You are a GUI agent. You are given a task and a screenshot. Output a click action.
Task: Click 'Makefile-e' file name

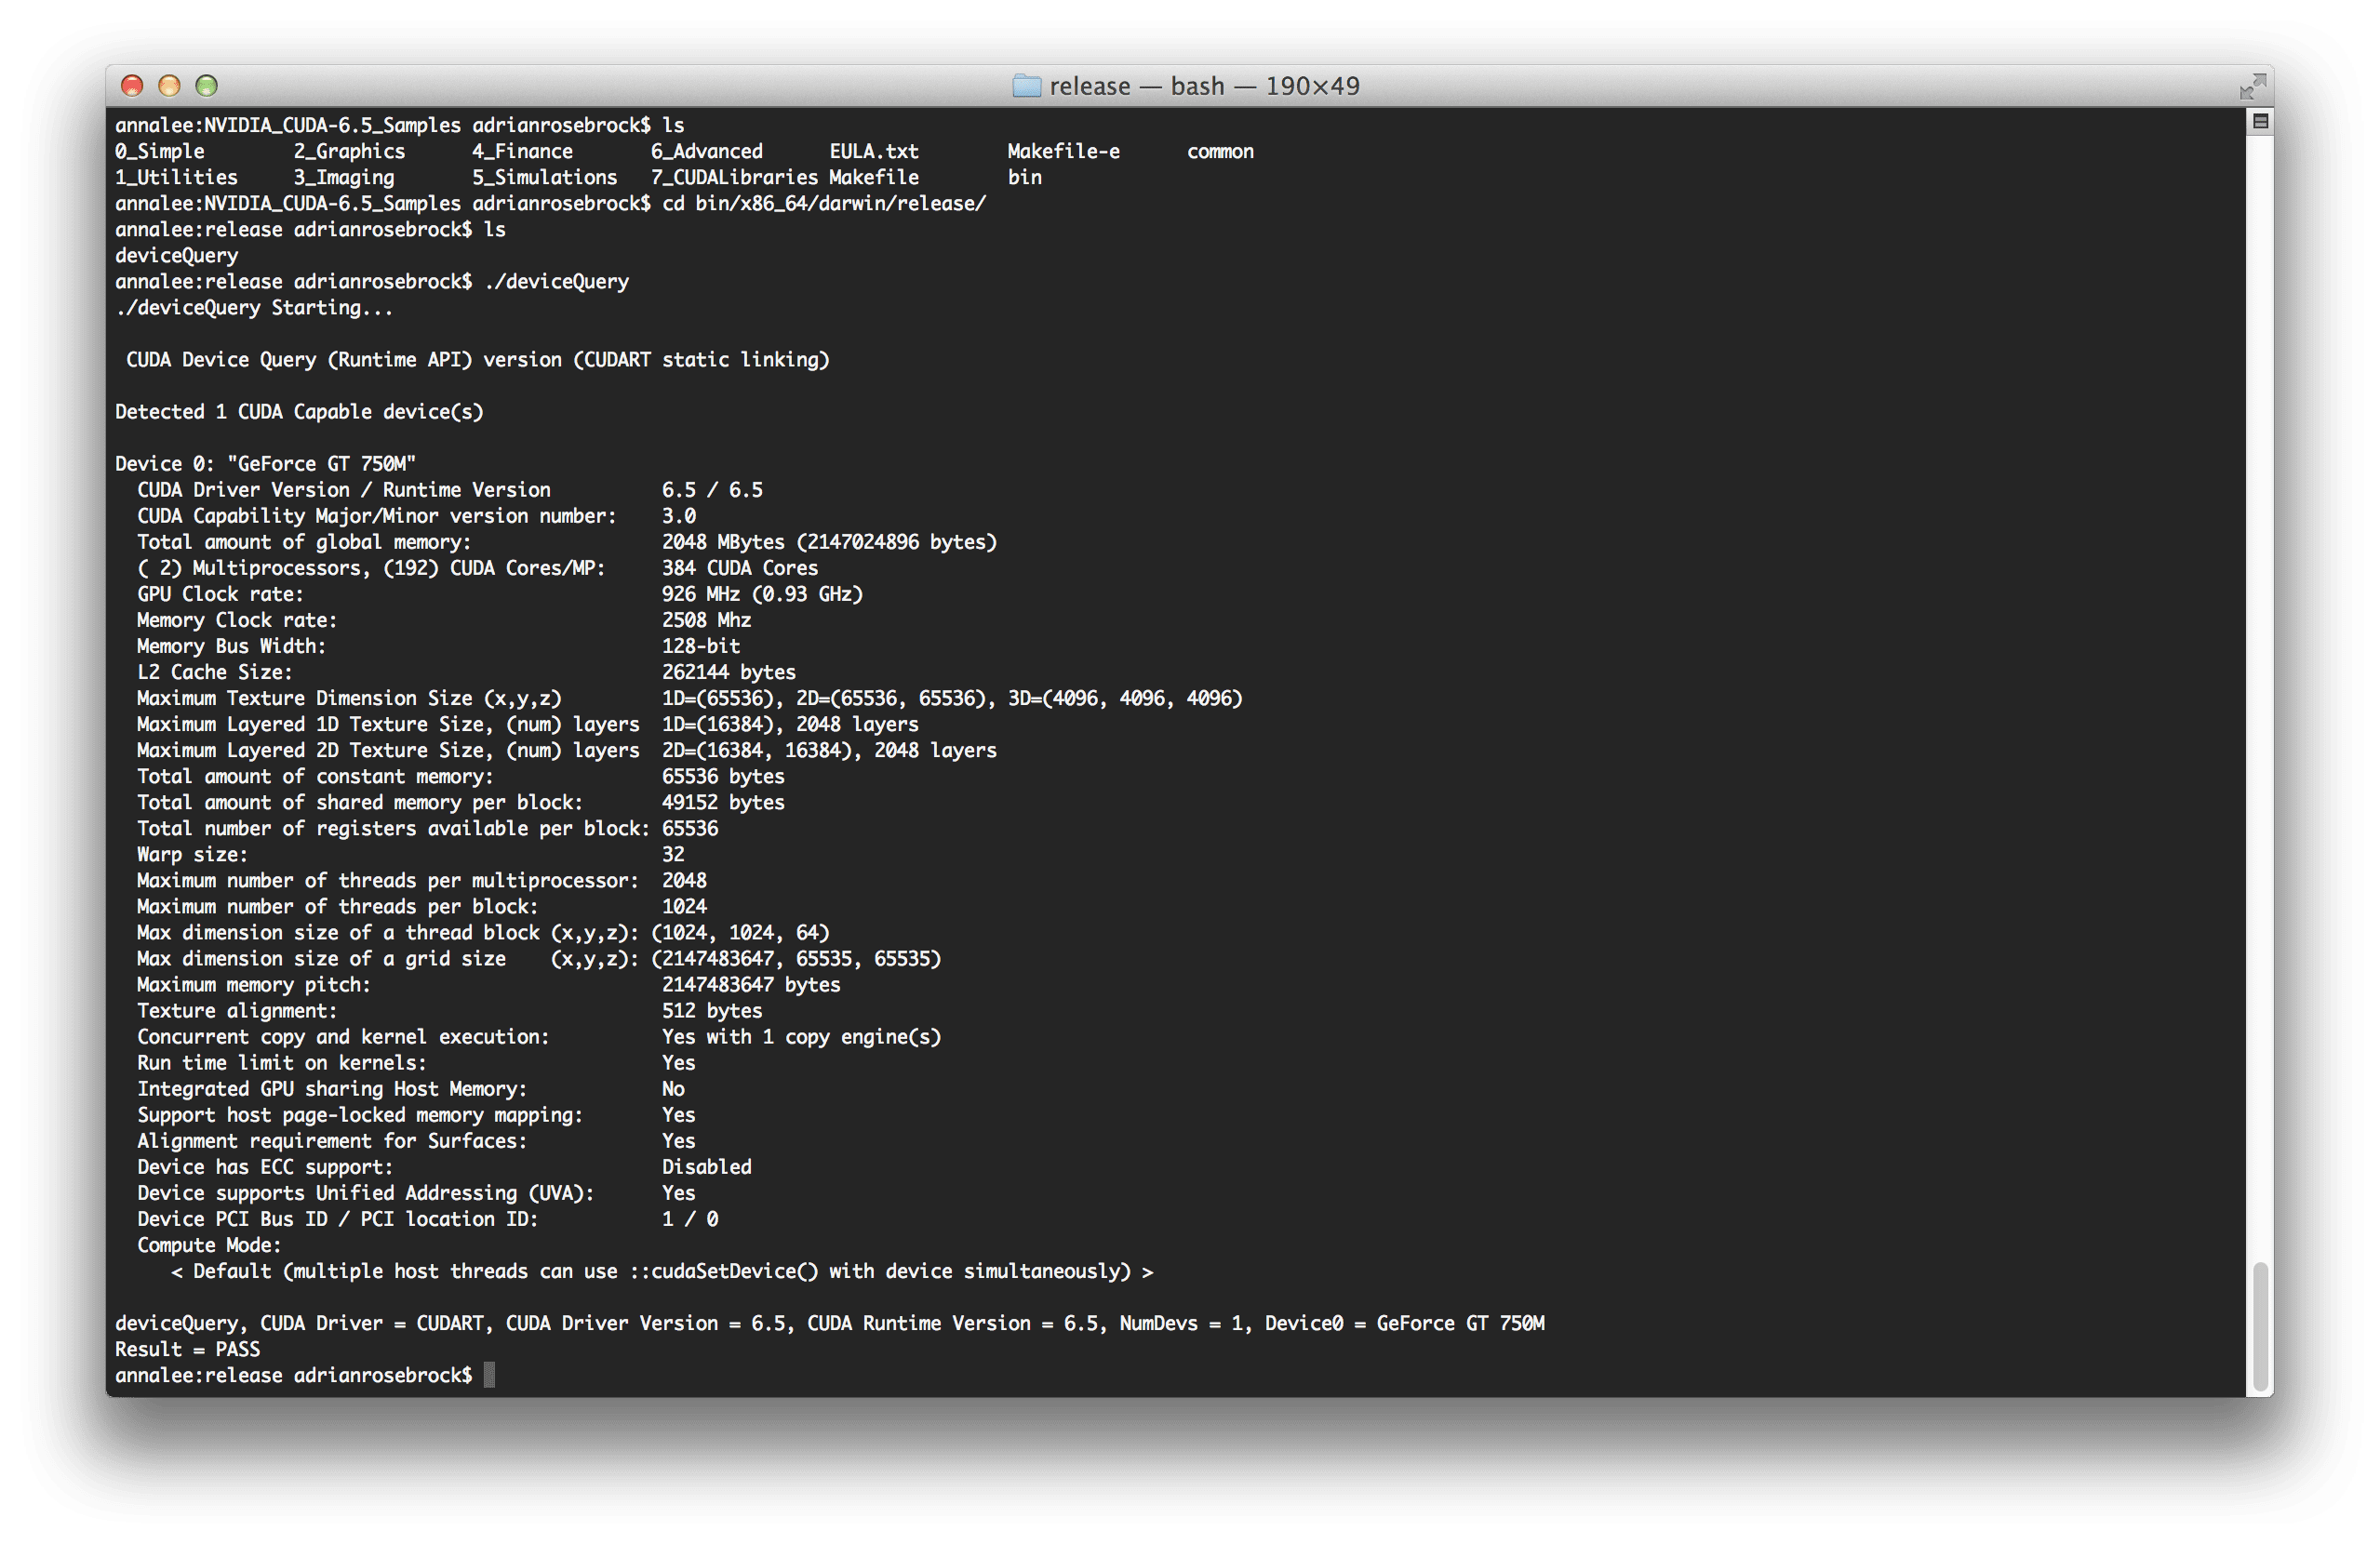tap(1063, 151)
